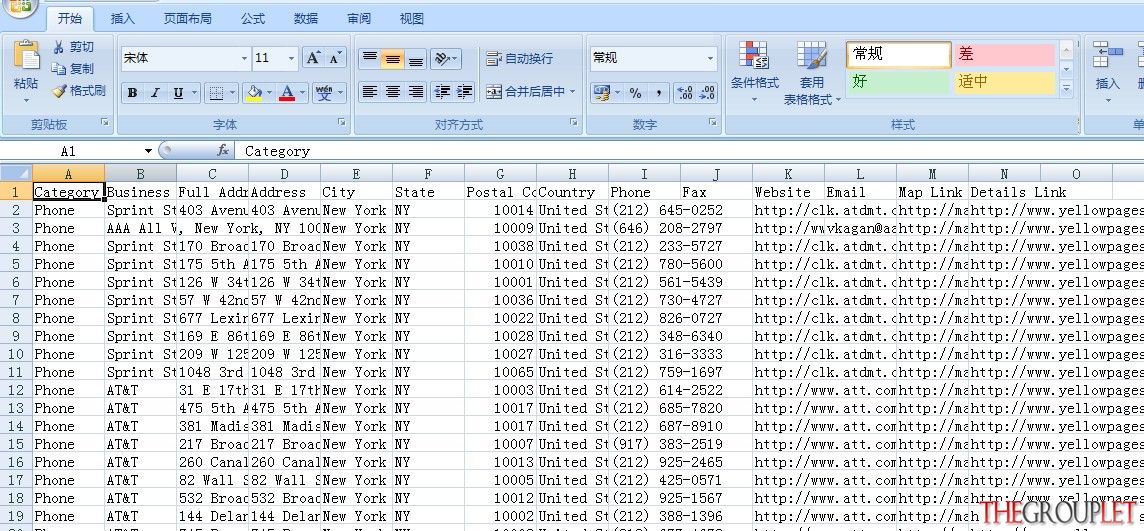Switch to the 公式 (Formulas) tab

coord(253,19)
